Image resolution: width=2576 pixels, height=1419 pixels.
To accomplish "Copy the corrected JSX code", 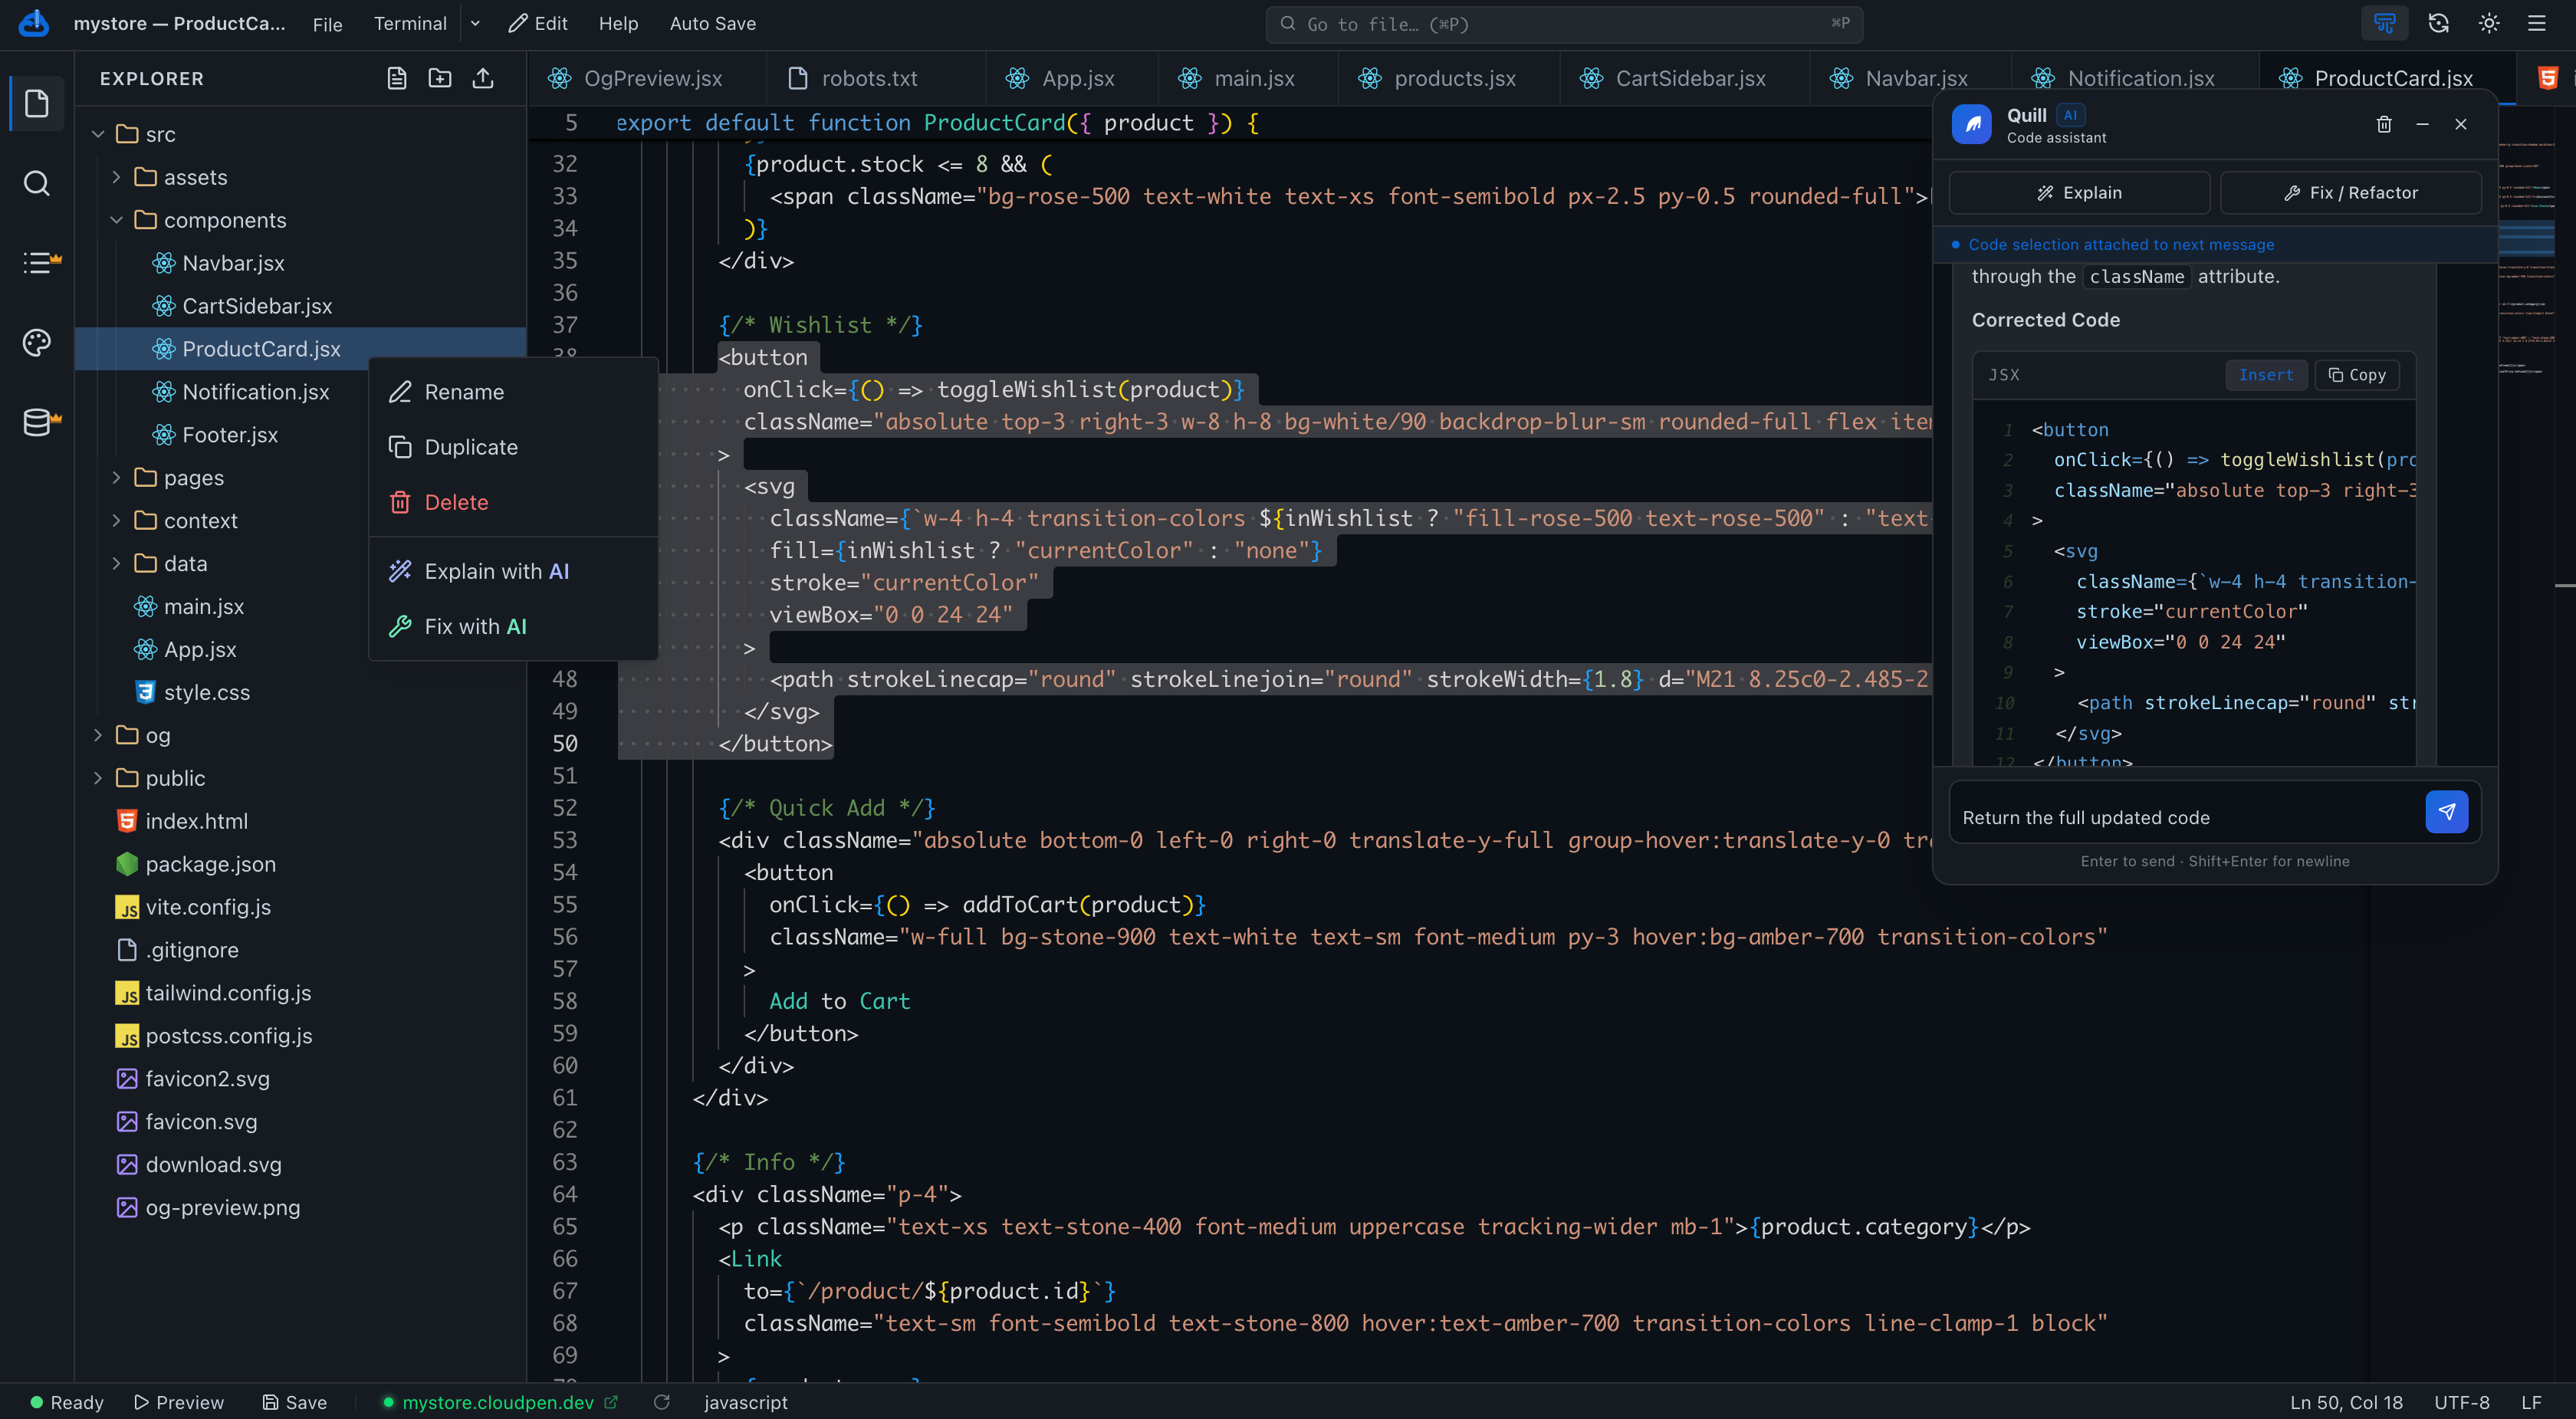I will [2356, 375].
